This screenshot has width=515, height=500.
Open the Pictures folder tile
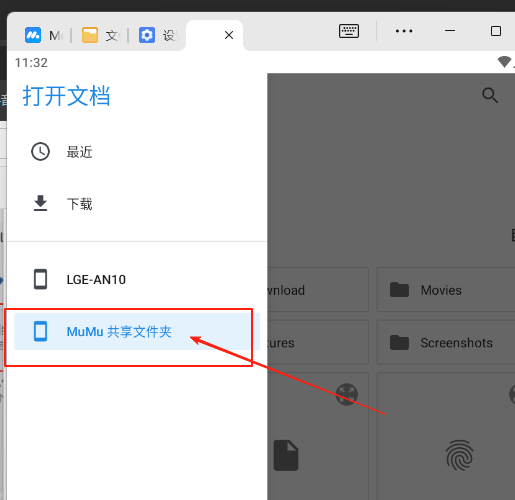318,342
